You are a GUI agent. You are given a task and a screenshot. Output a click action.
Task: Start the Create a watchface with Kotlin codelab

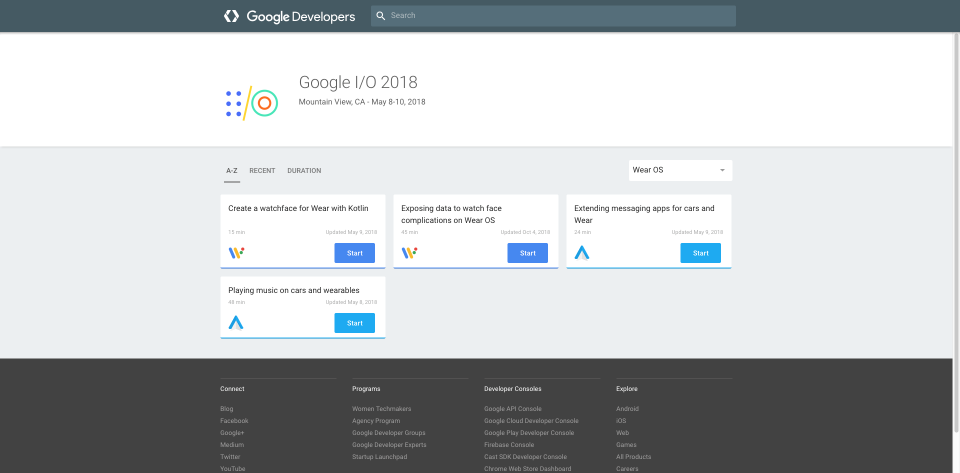tap(354, 253)
